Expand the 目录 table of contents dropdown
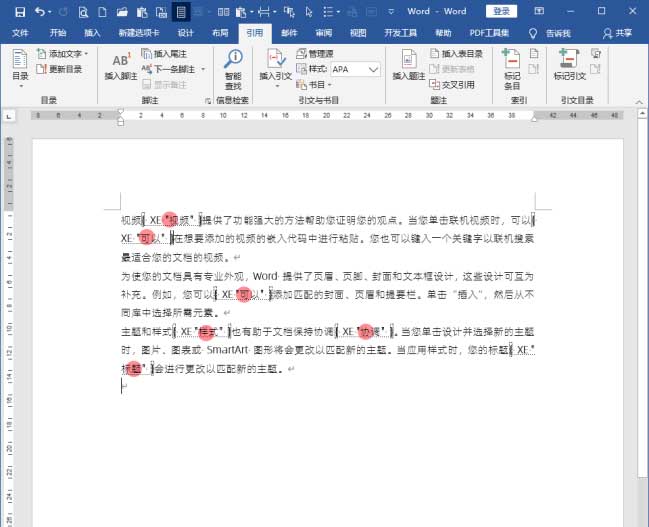The width and height of the screenshot is (649, 527). point(20,77)
